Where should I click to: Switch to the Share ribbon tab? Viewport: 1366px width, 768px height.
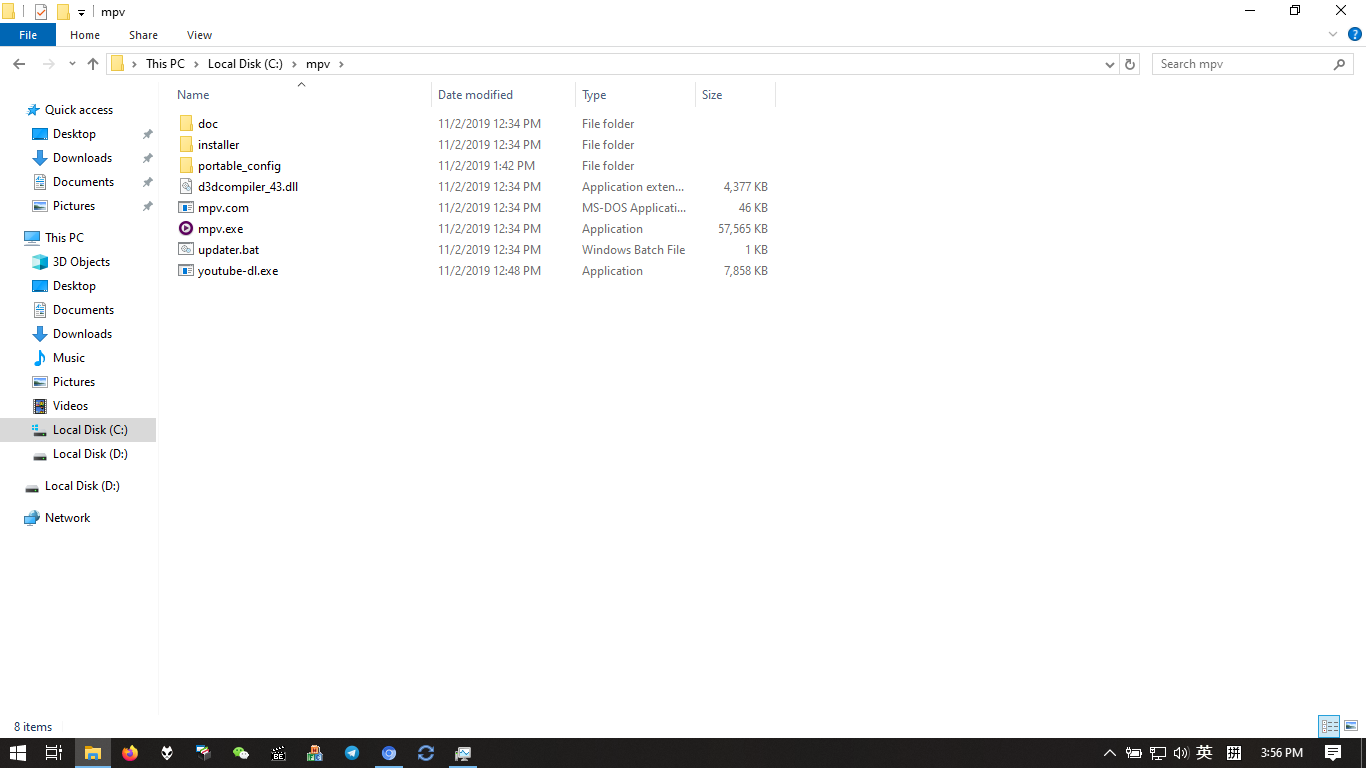143,35
